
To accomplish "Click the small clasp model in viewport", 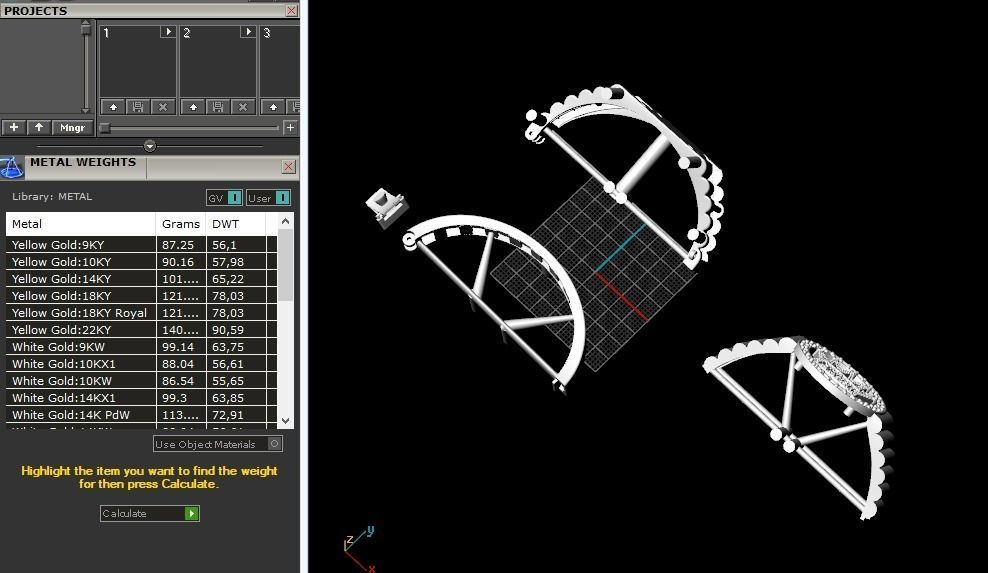I will 386,206.
